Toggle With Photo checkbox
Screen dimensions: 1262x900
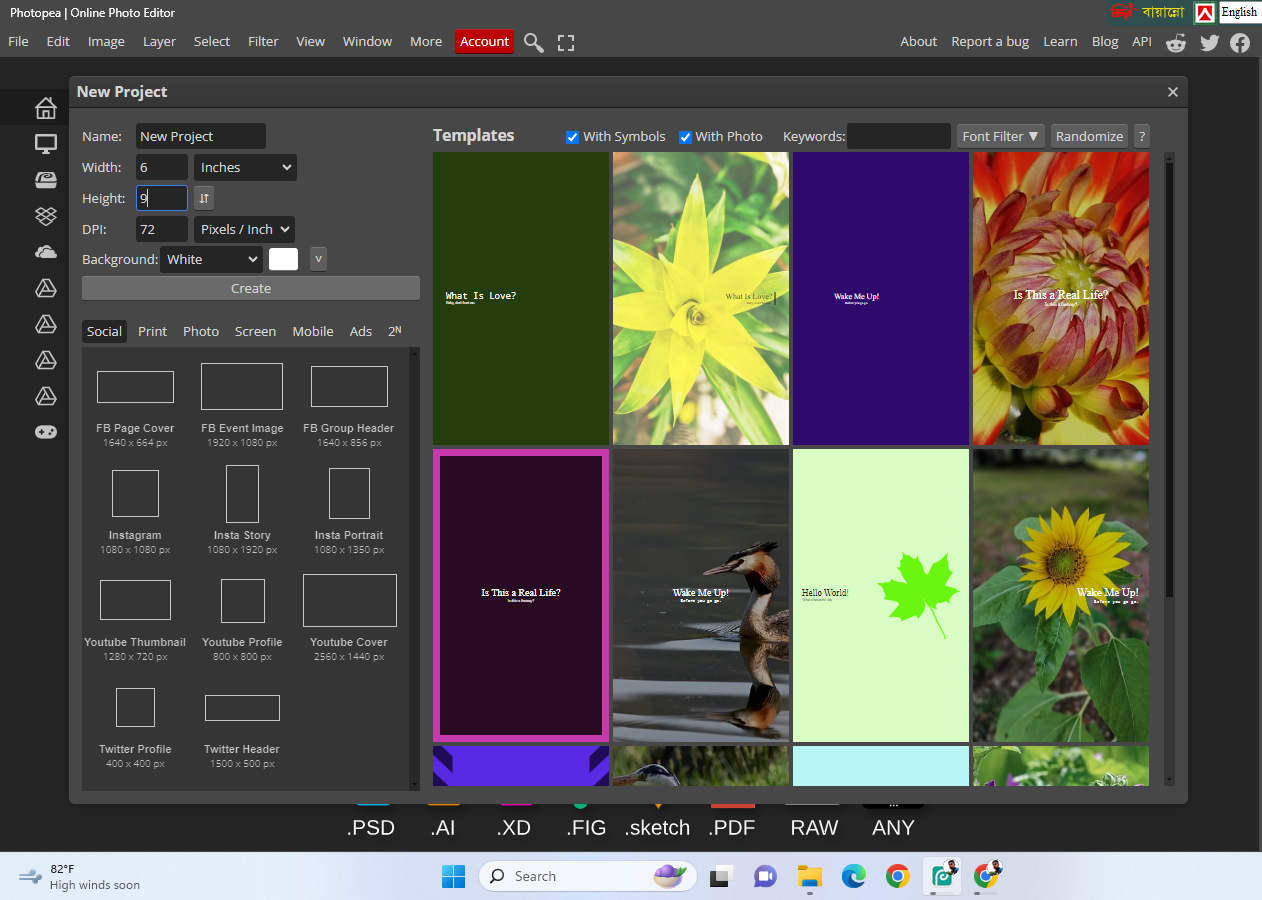tap(686, 137)
